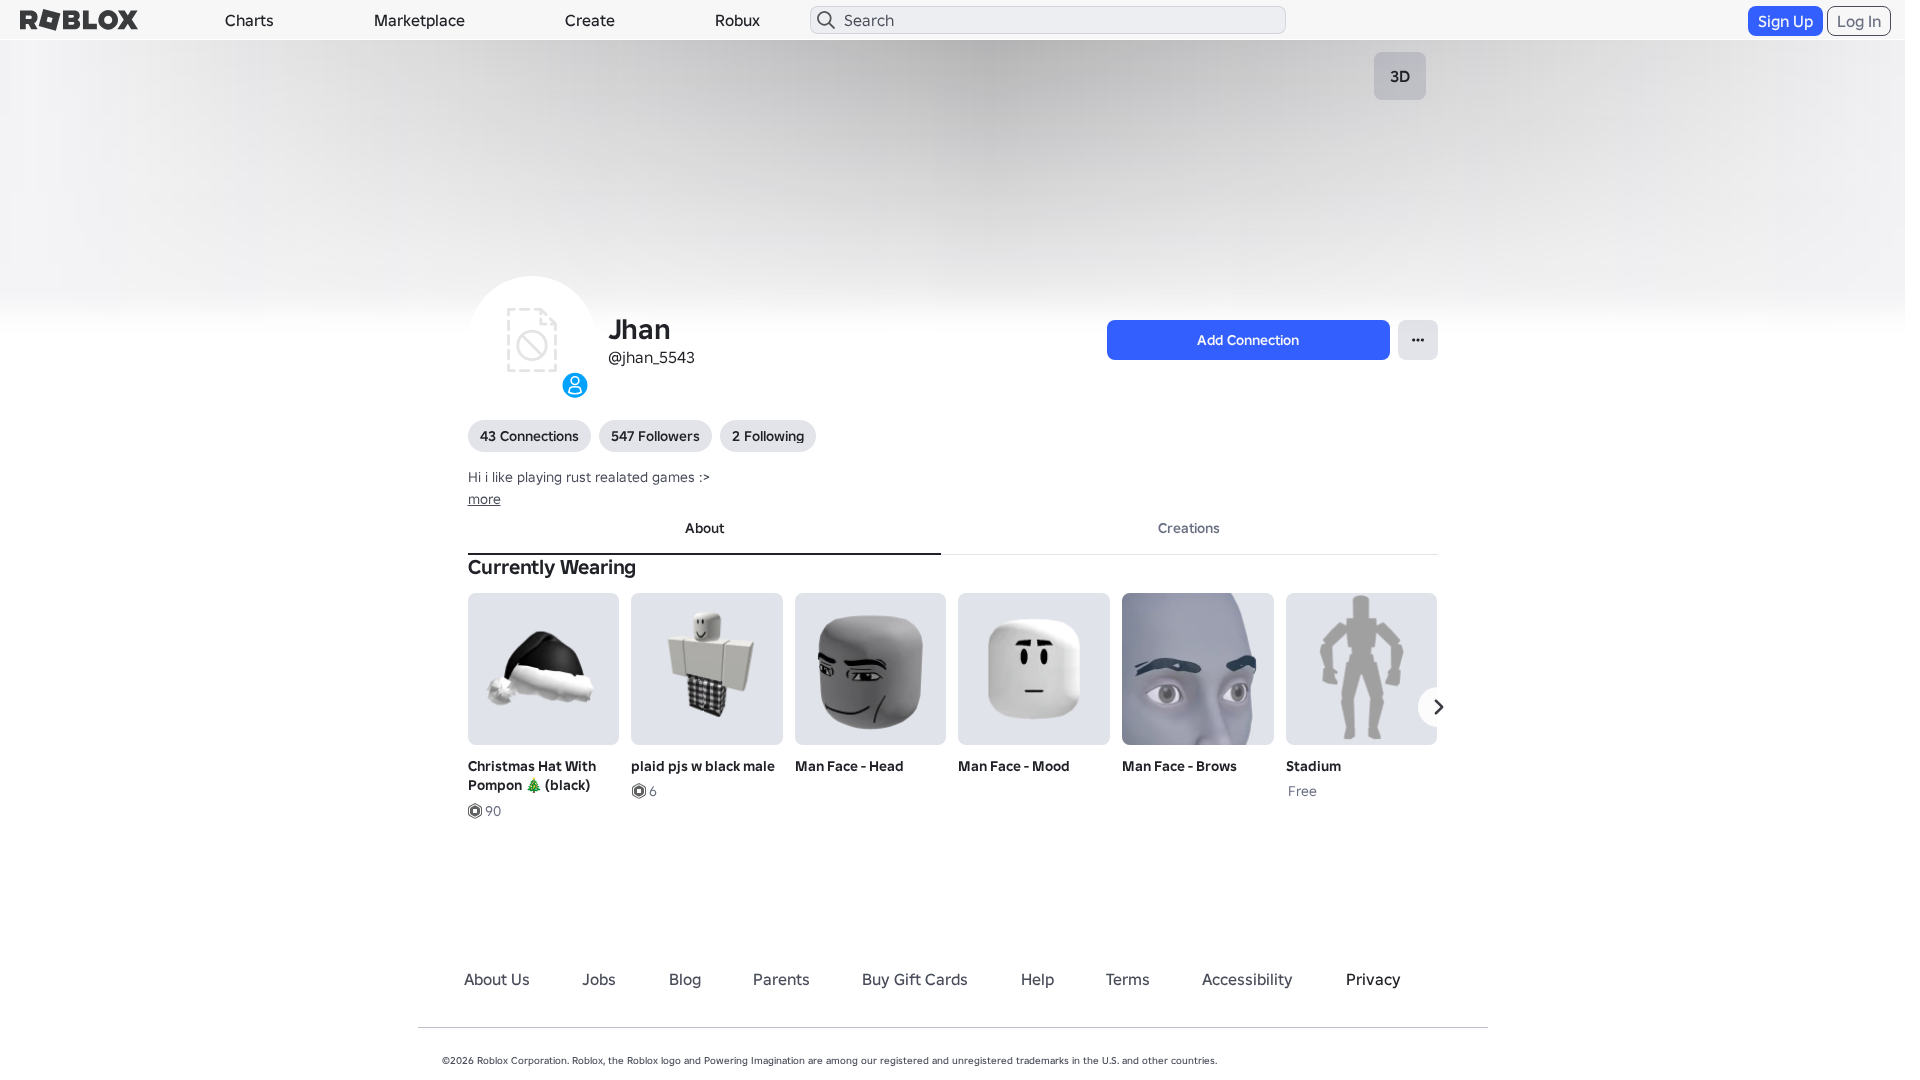Click the Stadium item title
Screen dimensions: 1920x1080
pyautogui.click(x=1313, y=766)
